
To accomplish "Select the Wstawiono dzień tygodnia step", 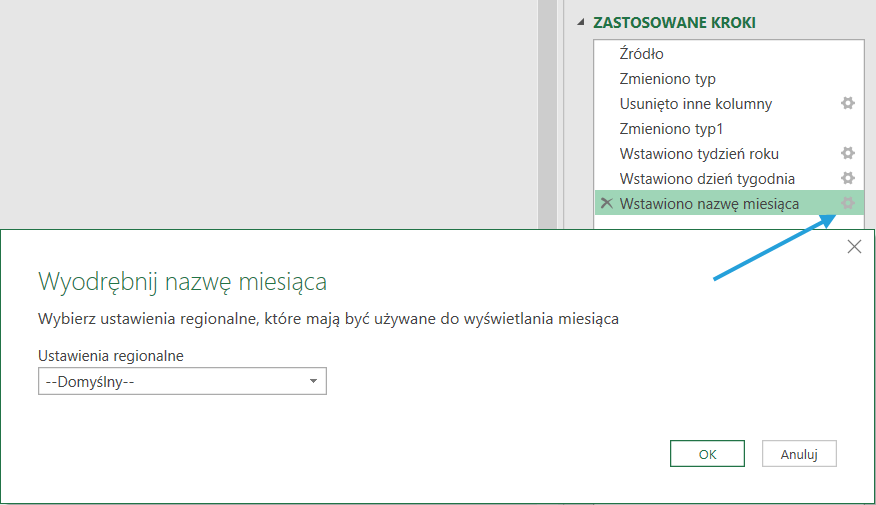I will tap(707, 179).
